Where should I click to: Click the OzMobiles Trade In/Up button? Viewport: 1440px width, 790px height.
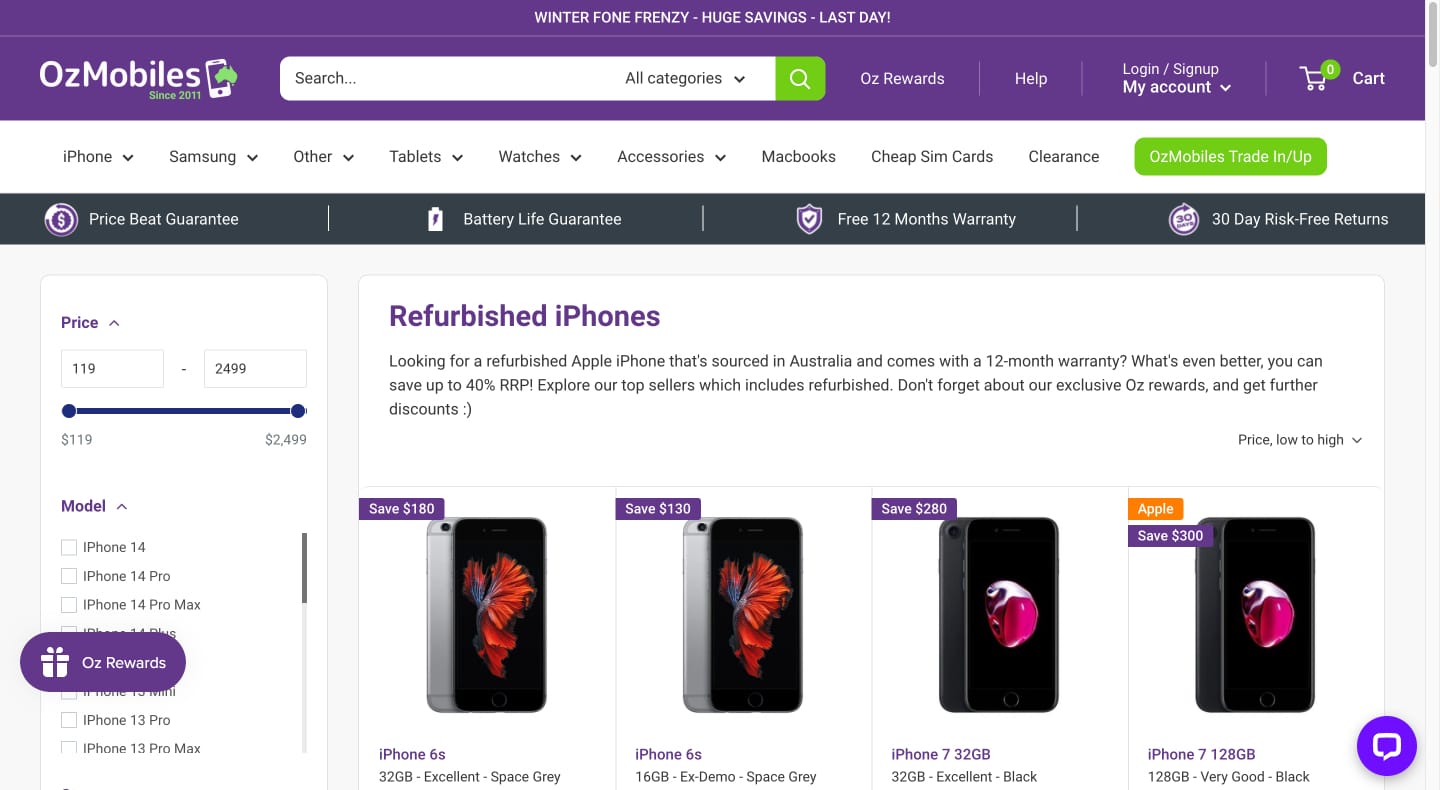[1230, 157]
